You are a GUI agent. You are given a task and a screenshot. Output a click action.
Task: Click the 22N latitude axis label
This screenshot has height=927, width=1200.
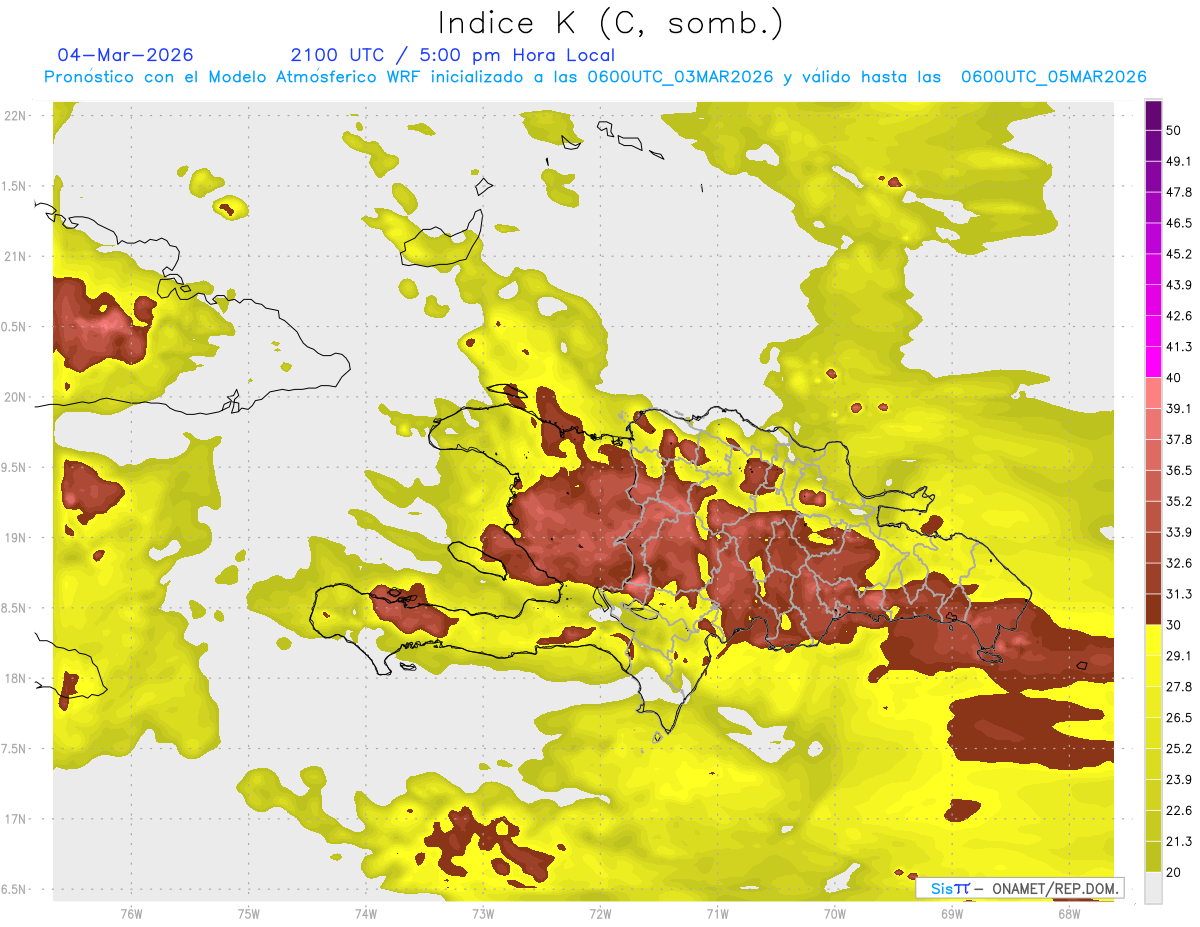click(x=14, y=115)
